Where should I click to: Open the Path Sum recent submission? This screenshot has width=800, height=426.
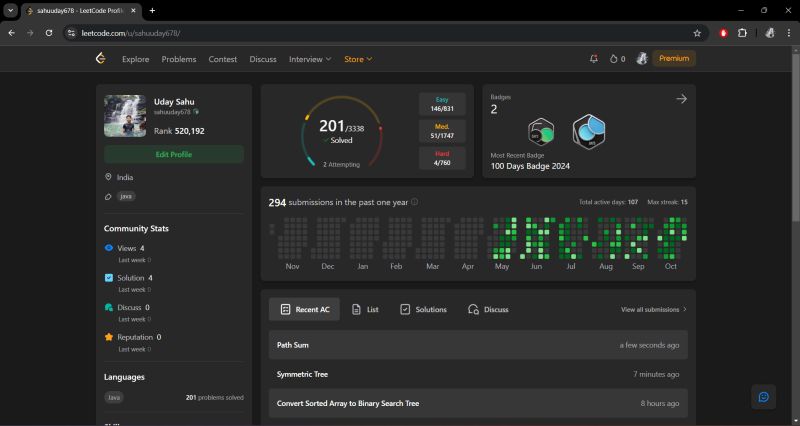tap(293, 345)
